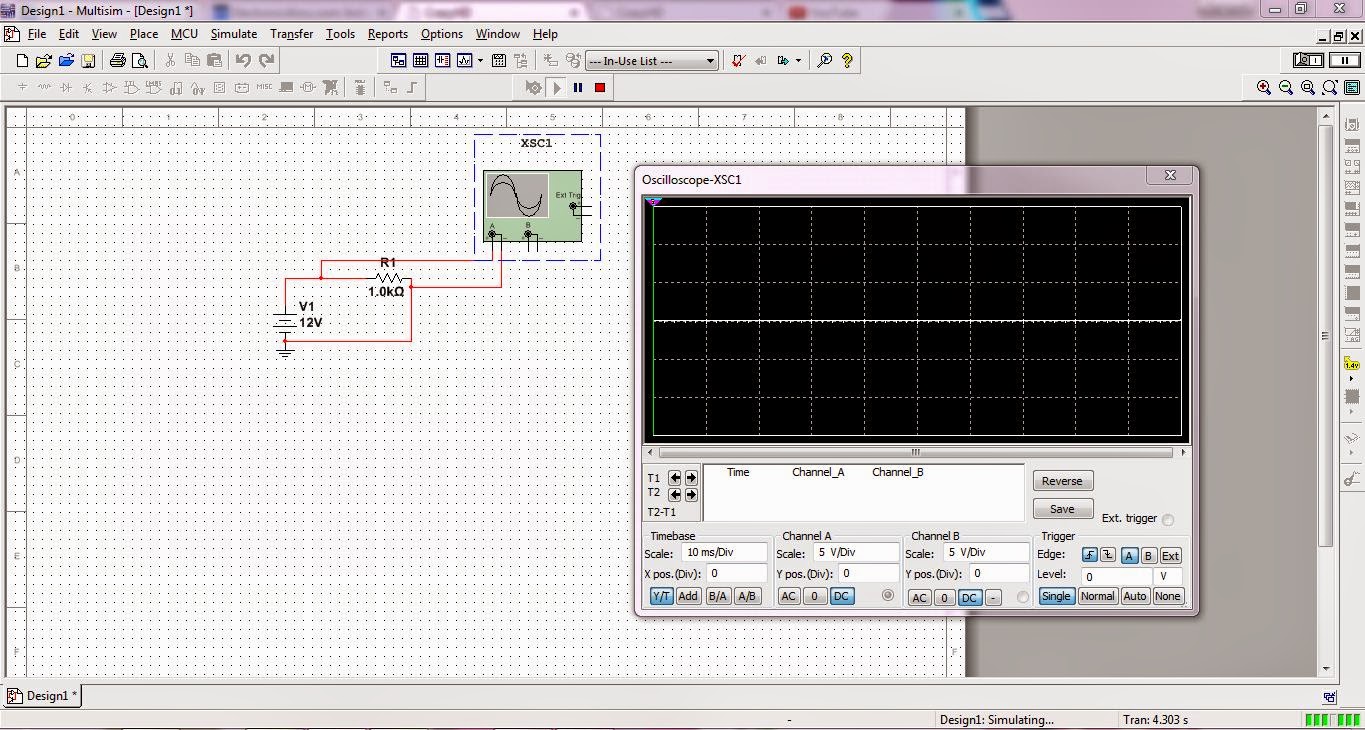Select the Design1 tab at the bottom
The image size is (1365, 730).
pyautogui.click(x=42, y=695)
